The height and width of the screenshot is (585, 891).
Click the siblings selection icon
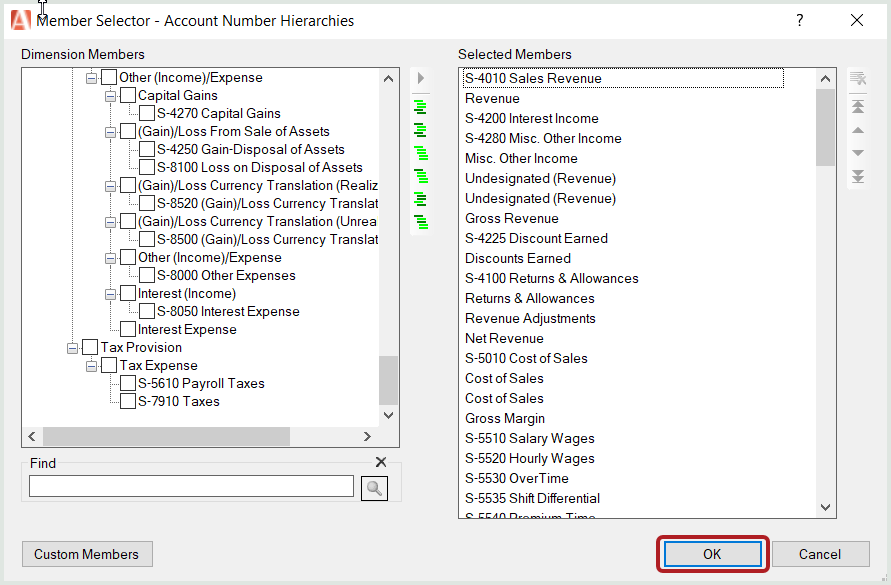[x=420, y=199]
